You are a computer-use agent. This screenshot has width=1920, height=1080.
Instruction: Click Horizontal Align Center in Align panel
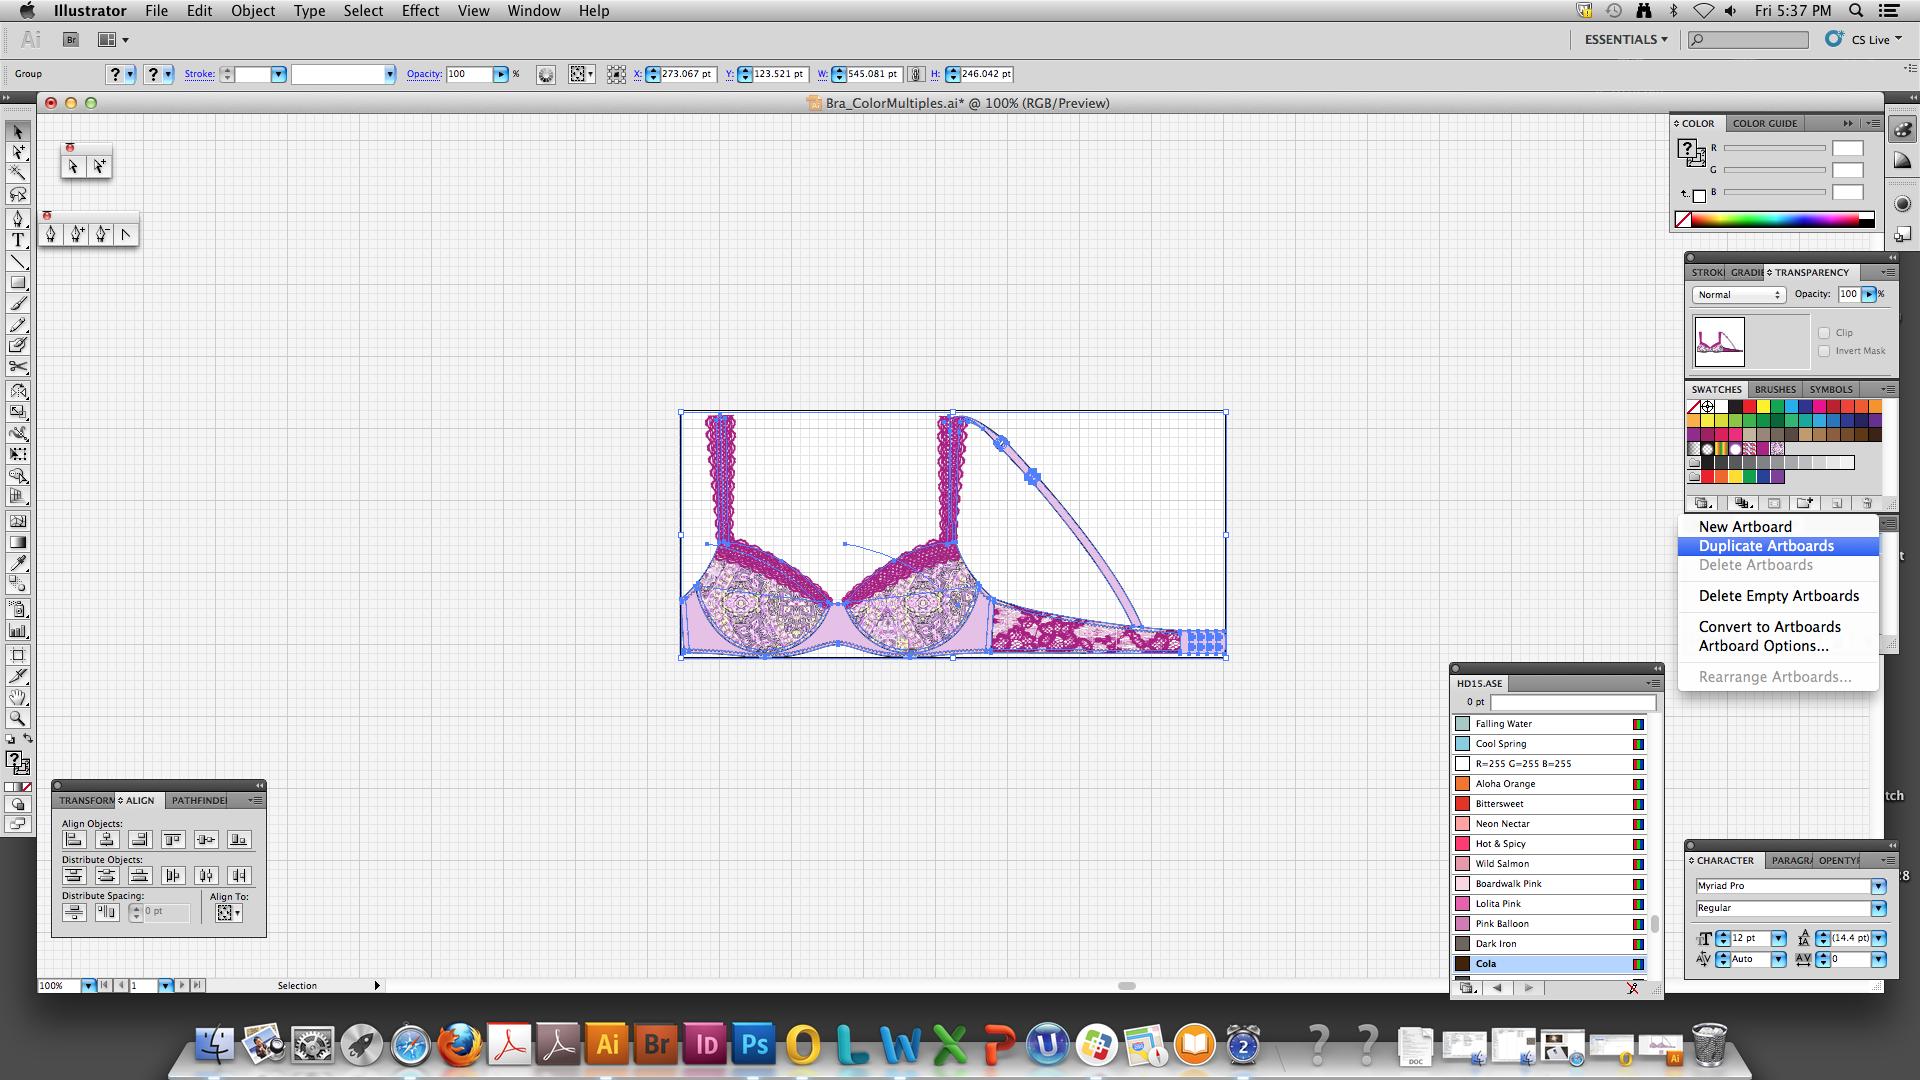(107, 840)
